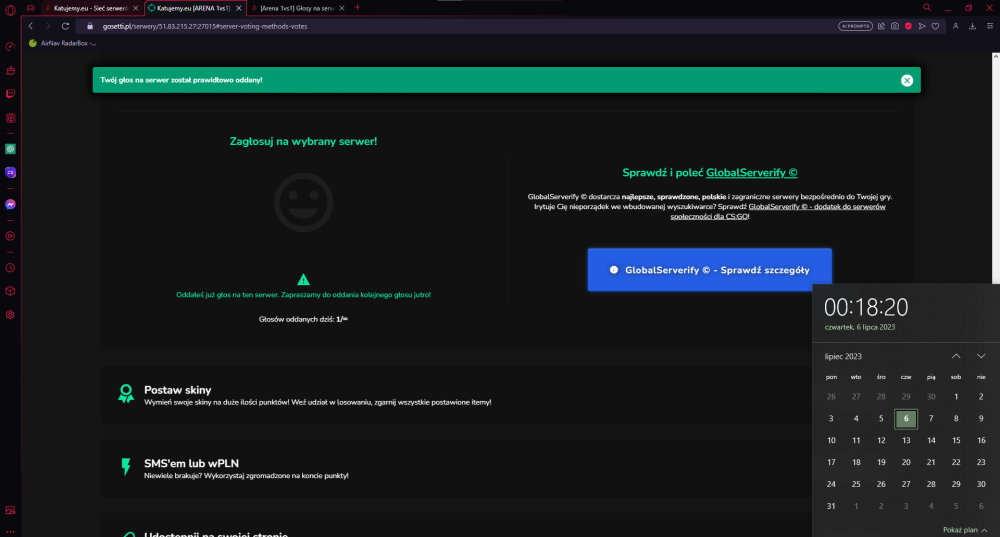Open GX Control speedometer in sidebar
This screenshot has width=1000, height=537.
point(10,47)
